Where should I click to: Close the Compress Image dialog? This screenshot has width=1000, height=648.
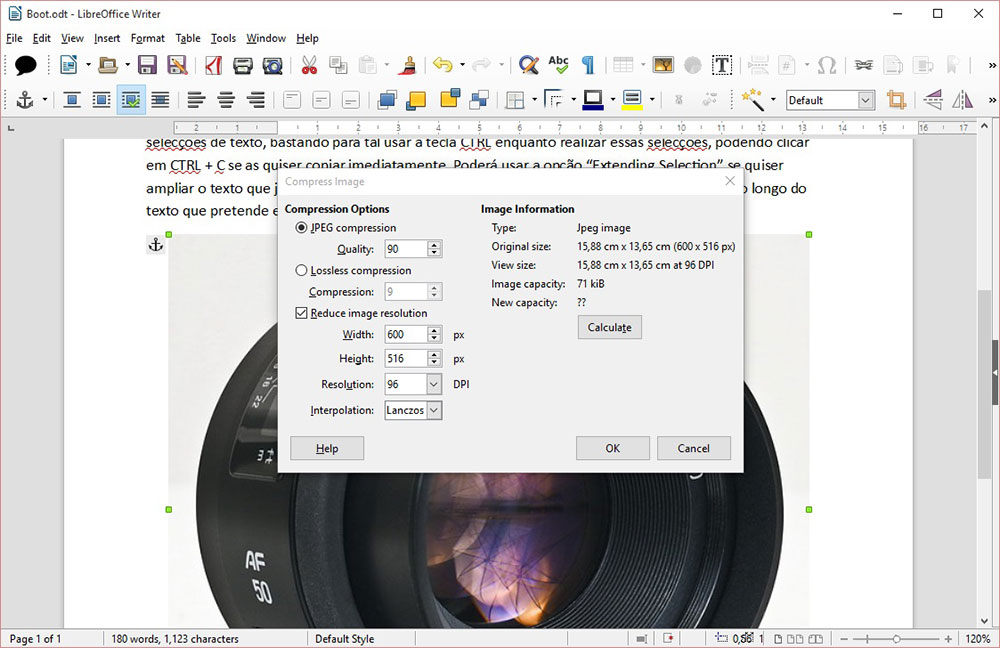730,181
